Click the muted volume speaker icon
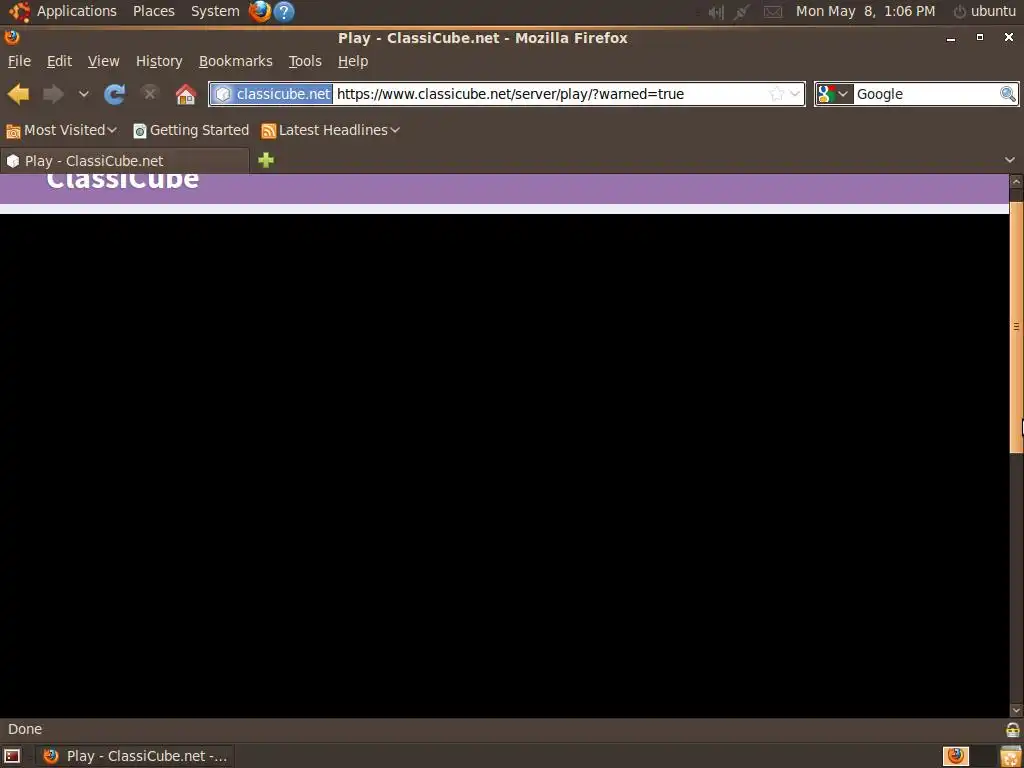The width and height of the screenshot is (1024, 768). [x=716, y=12]
